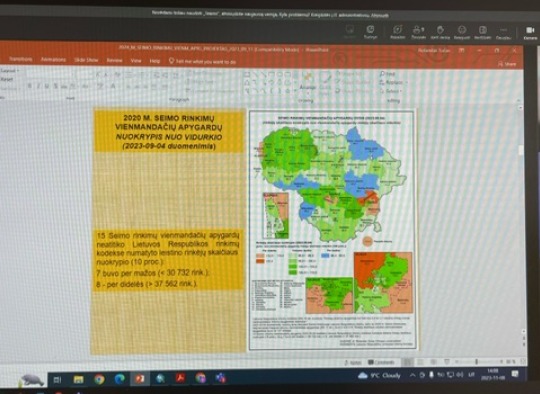Open Adobe Acrobat from the taskbar

[180, 378]
